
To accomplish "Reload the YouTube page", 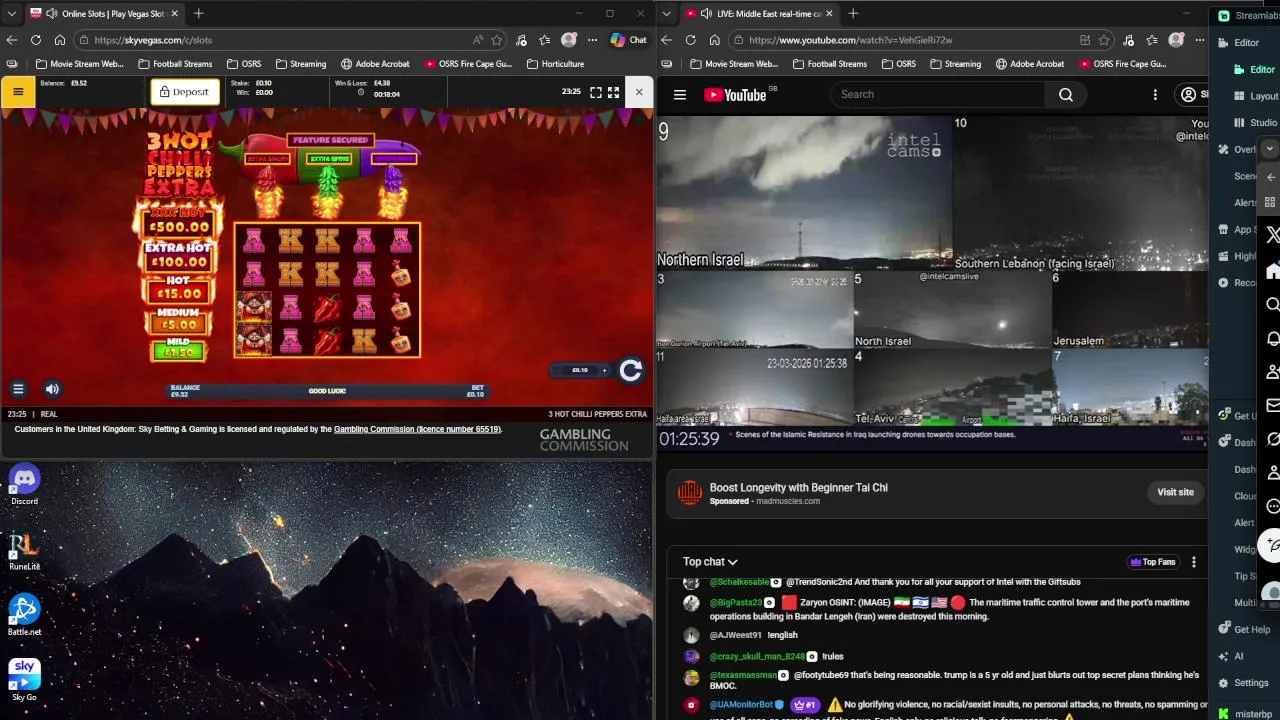I will [690, 40].
